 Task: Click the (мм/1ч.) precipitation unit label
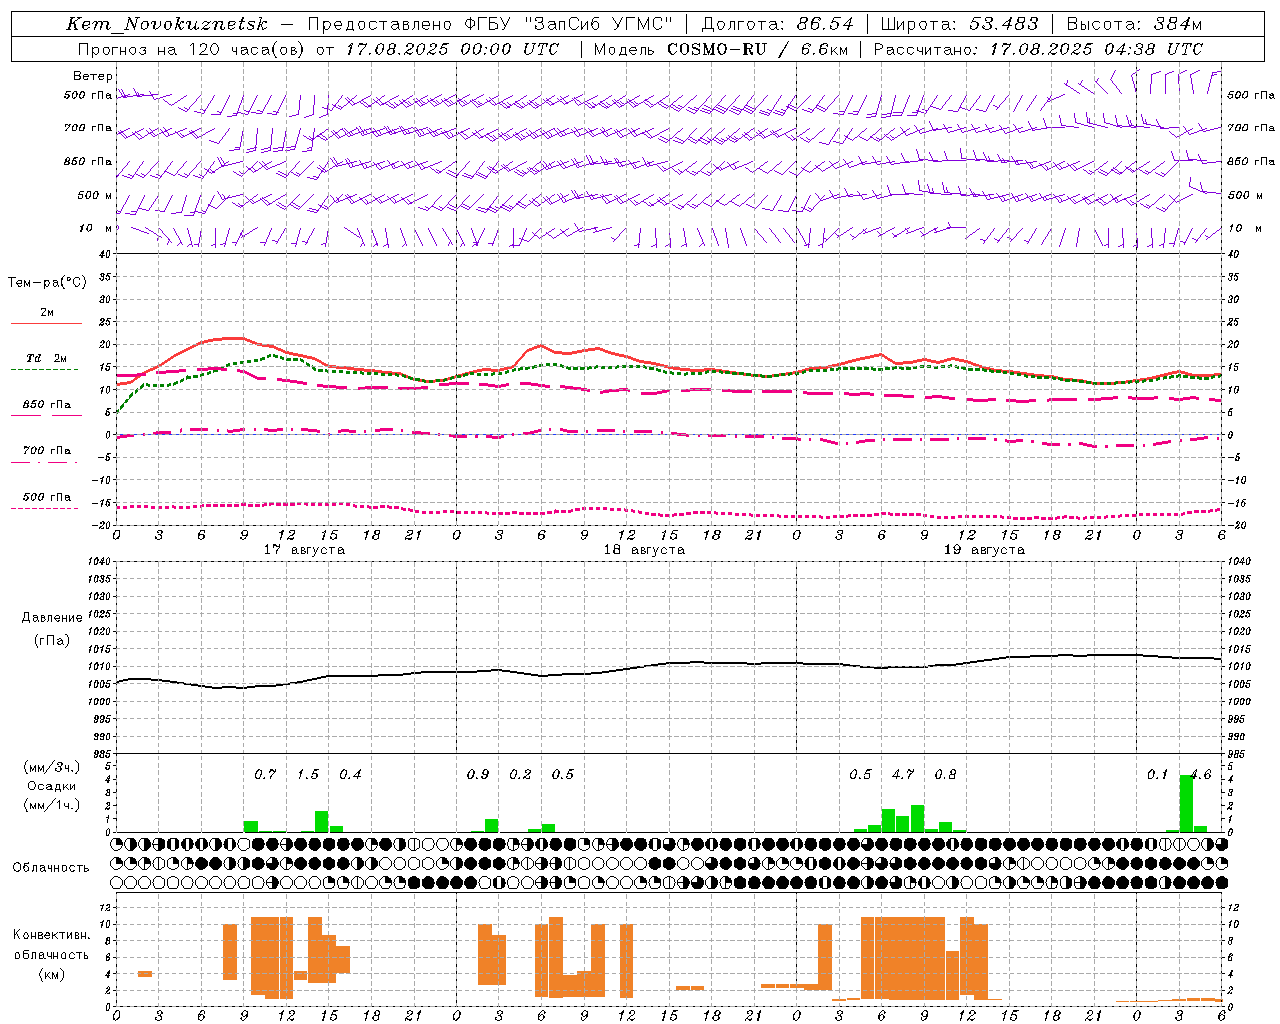52,805
